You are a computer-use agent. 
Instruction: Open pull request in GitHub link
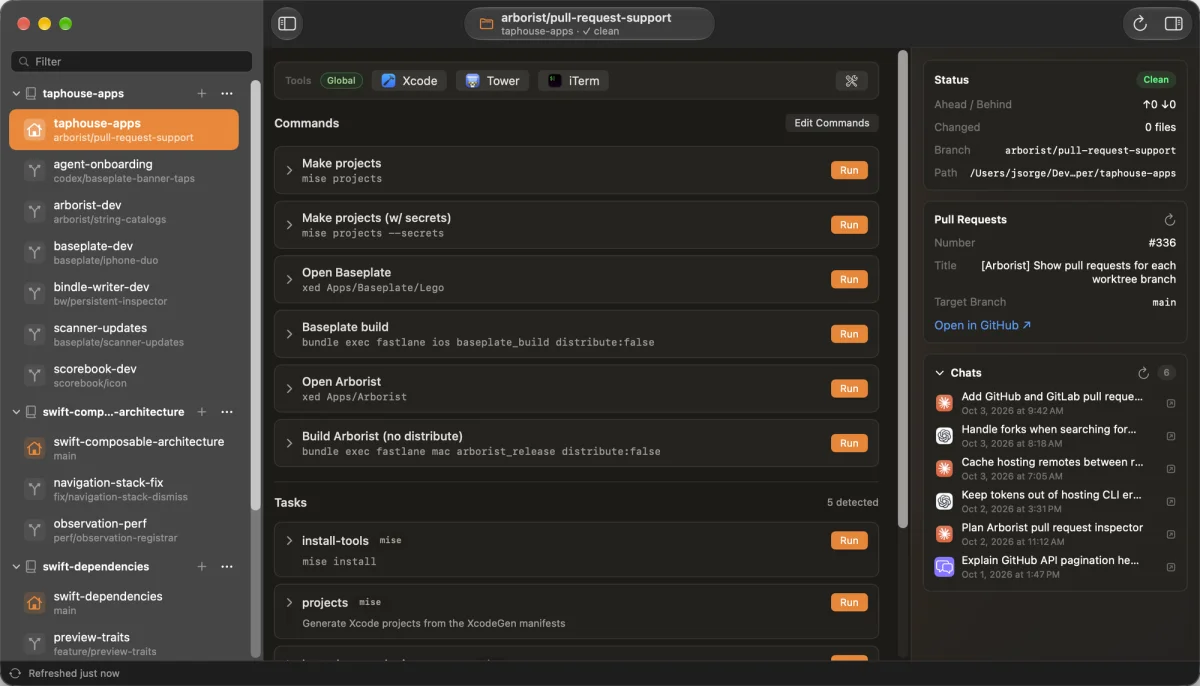[x=982, y=325]
